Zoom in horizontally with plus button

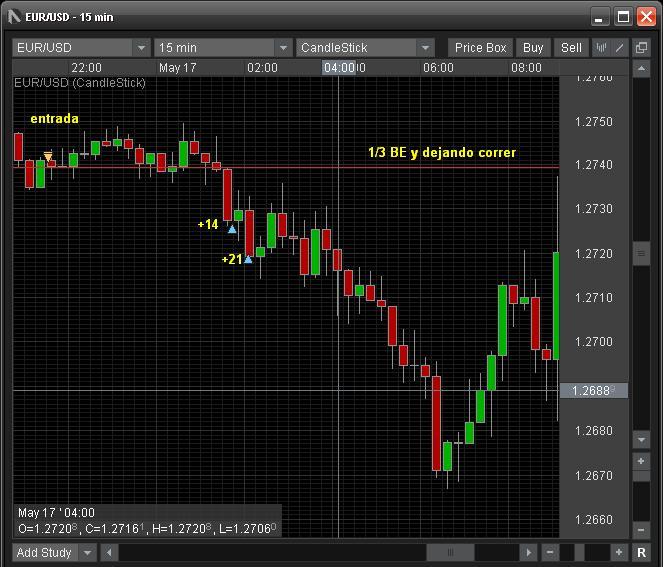(619, 552)
